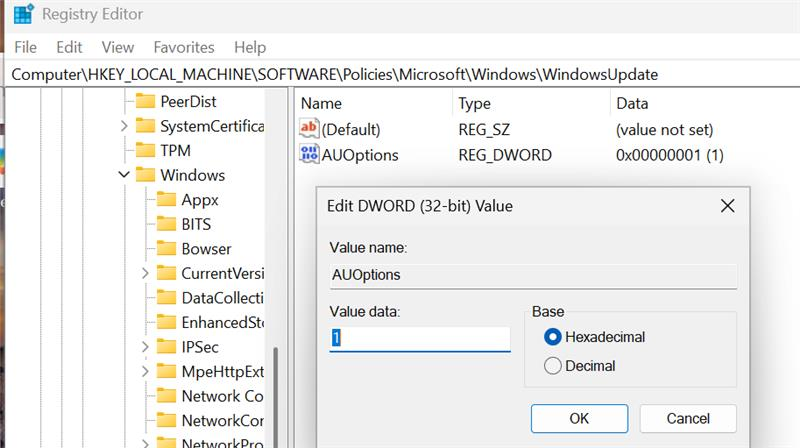Image resolution: width=800 pixels, height=448 pixels.
Task: Open the File menu
Action: pos(26,47)
